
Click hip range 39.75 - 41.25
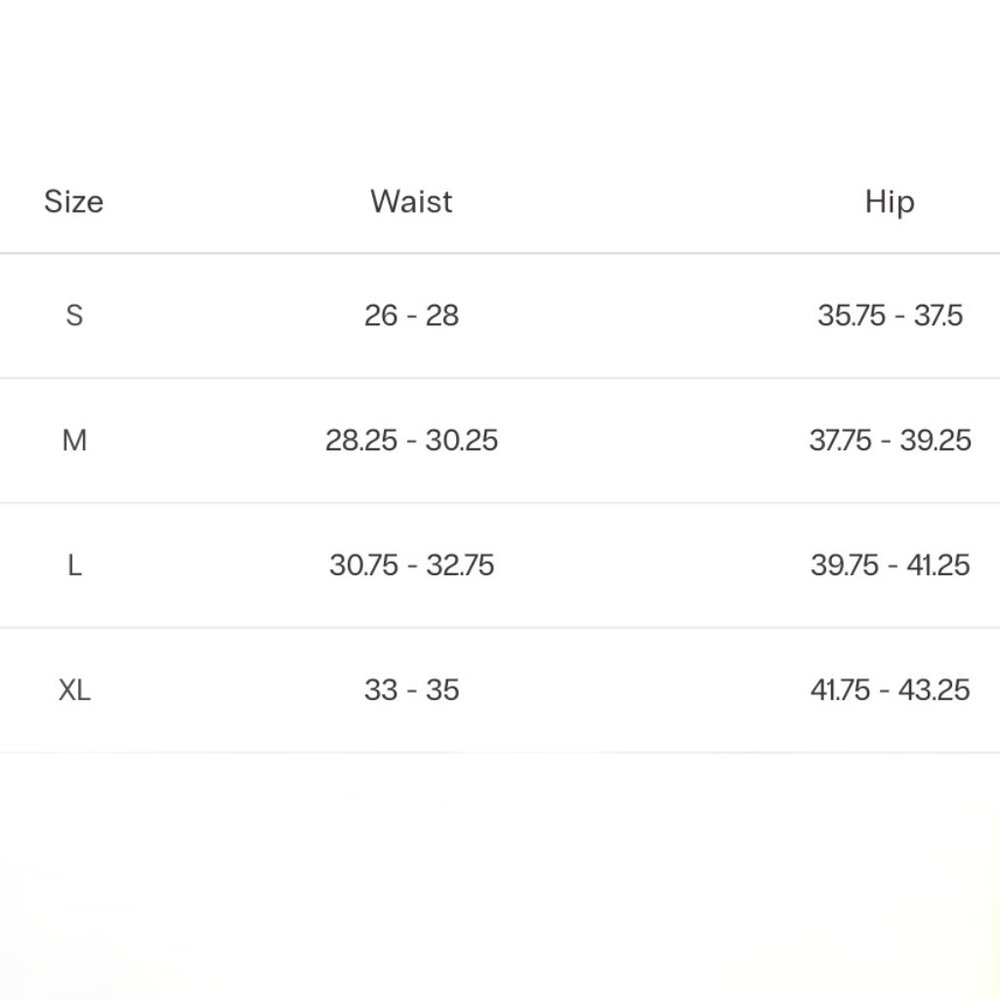click(889, 565)
